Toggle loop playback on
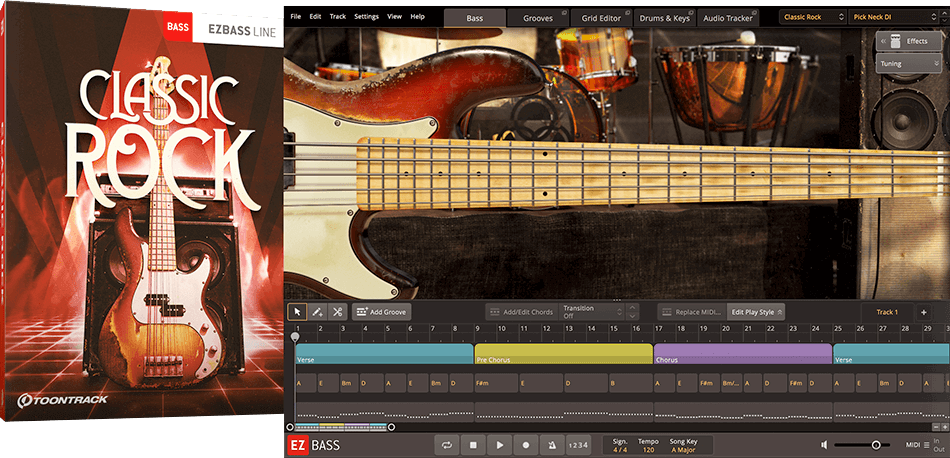The width and height of the screenshot is (950, 458). pyautogui.click(x=448, y=444)
